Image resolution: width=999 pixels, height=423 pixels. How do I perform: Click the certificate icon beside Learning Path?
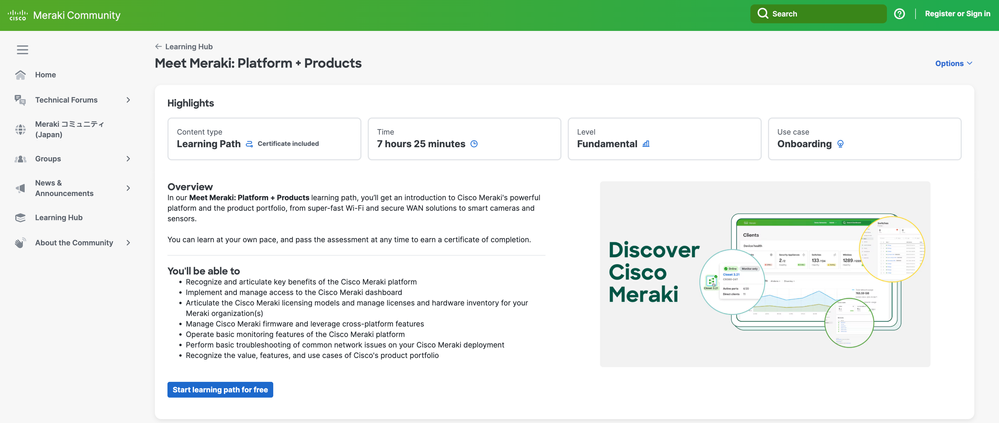click(250, 144)
